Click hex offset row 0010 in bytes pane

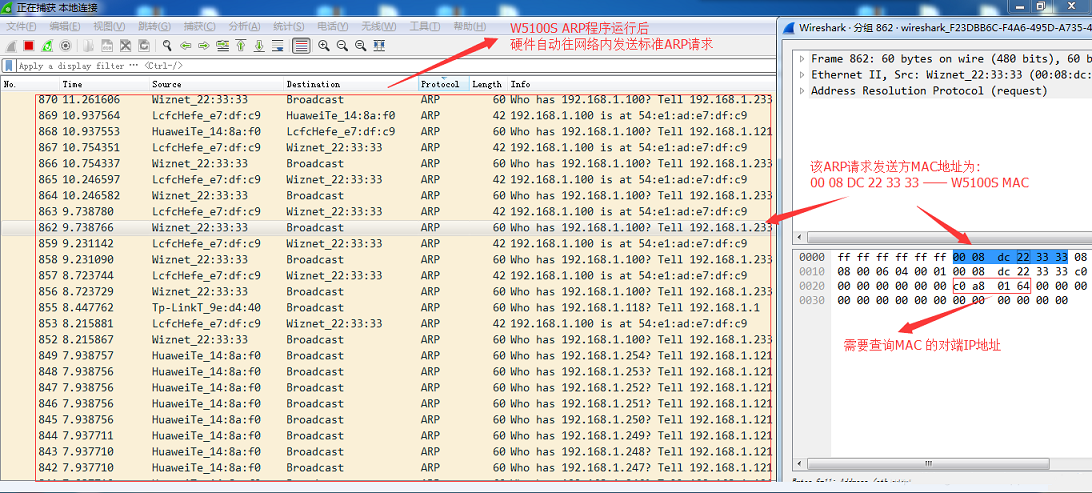(x=812, y=272)
